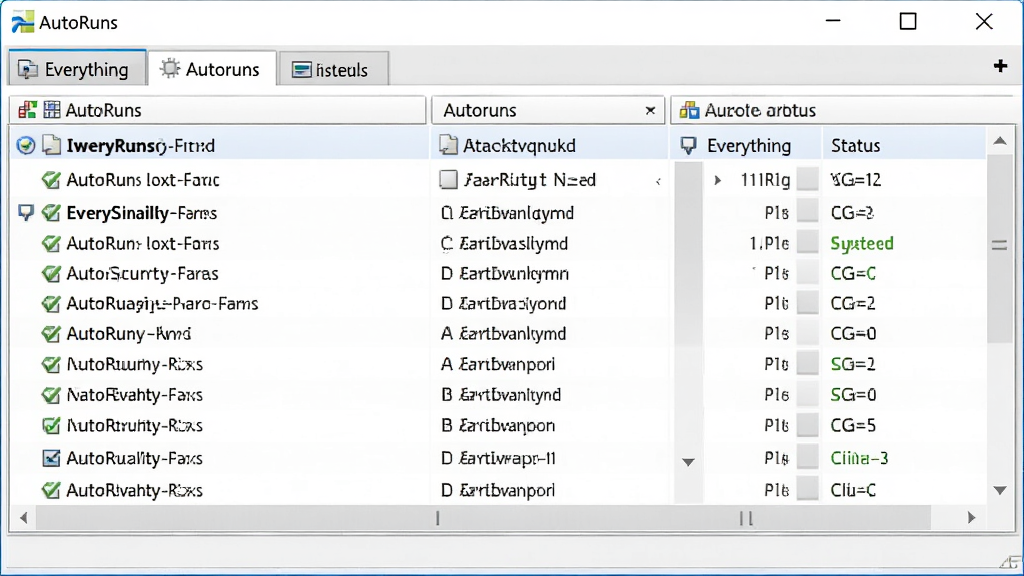
Task: Click the AutoRuns panel header
Action: (217, 110)
